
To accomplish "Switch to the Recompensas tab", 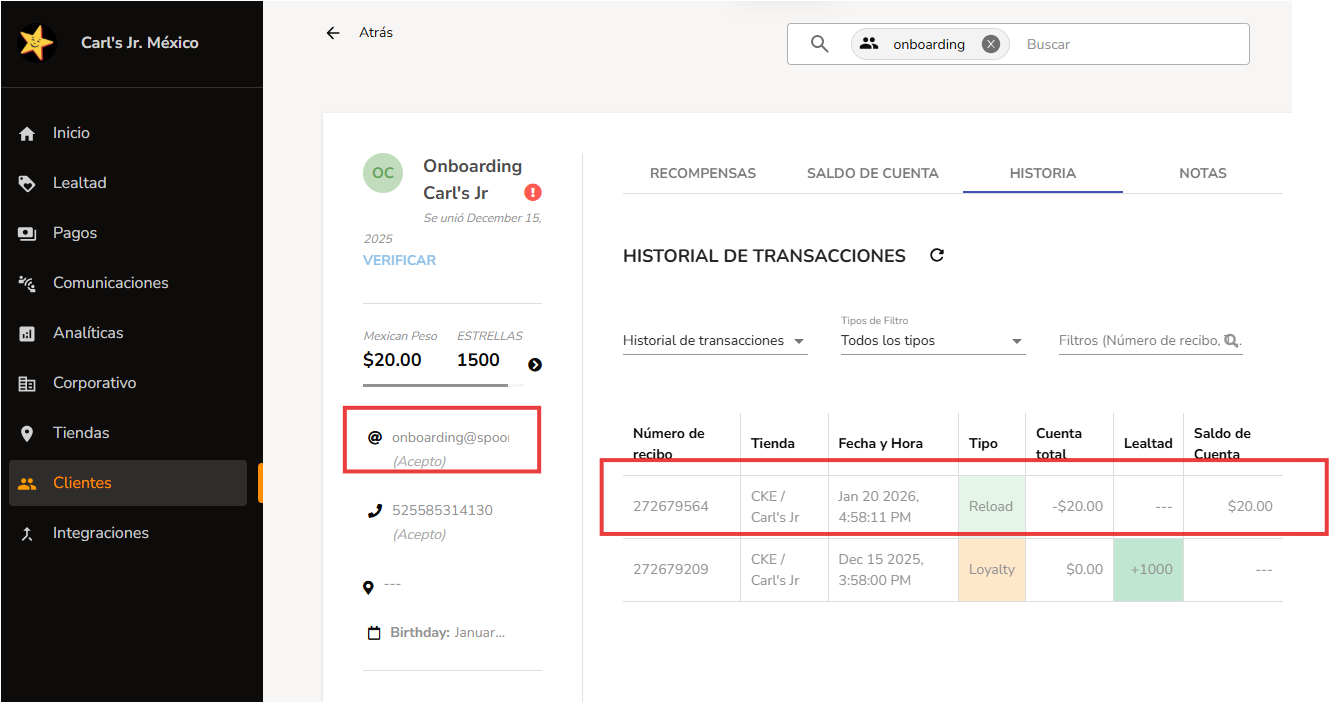I will (x=703, y=173).
